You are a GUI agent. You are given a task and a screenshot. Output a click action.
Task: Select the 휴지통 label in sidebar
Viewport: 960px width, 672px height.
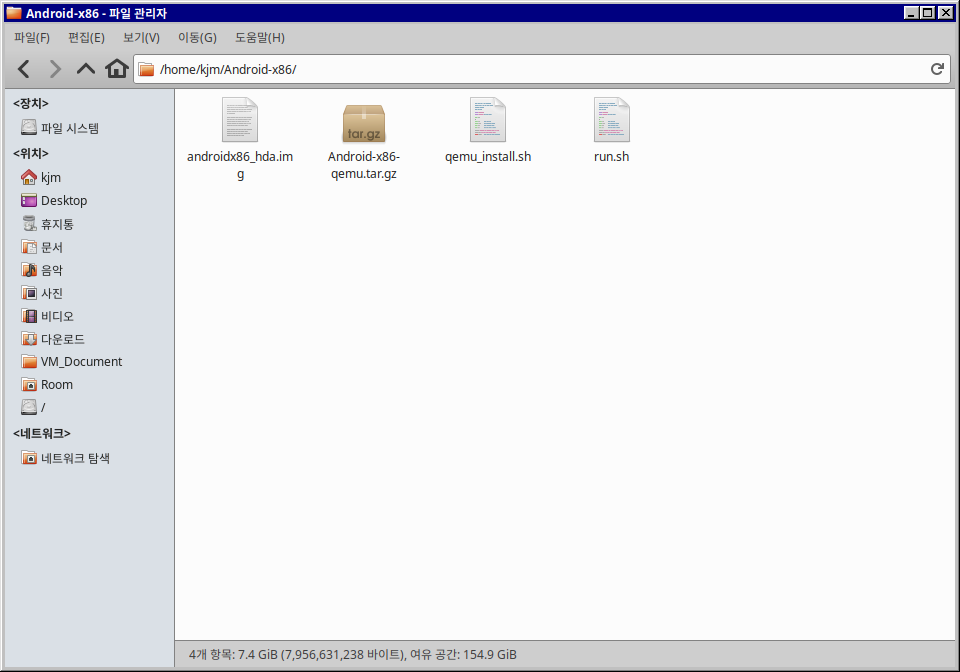(x=58, y=224)
